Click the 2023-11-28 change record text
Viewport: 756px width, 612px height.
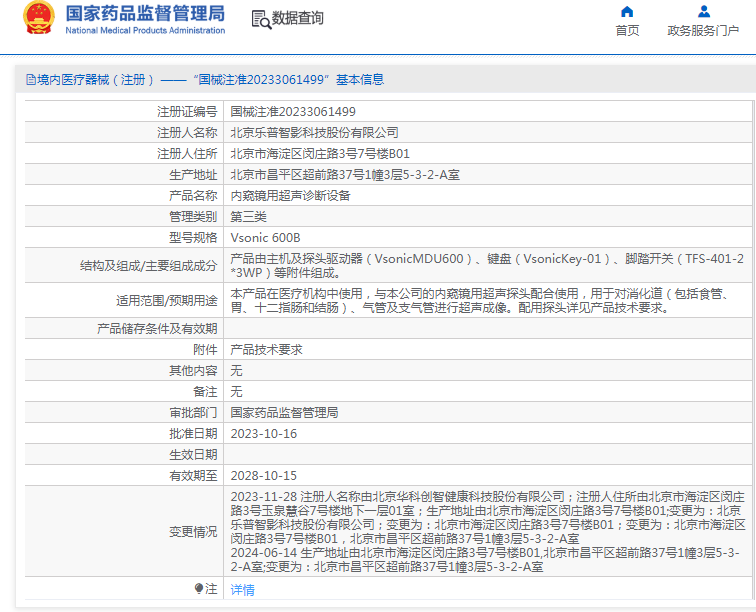(488, 517)
